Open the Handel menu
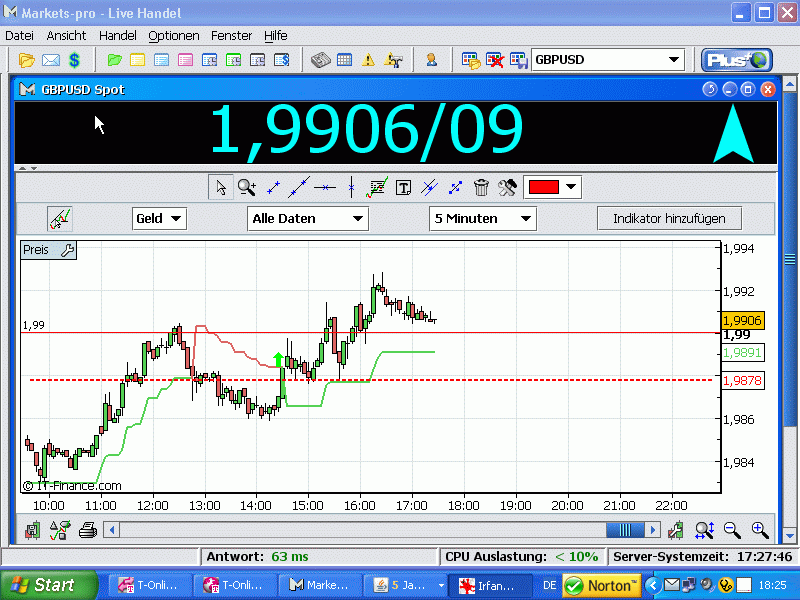800x600 pixels. [117, 36]
